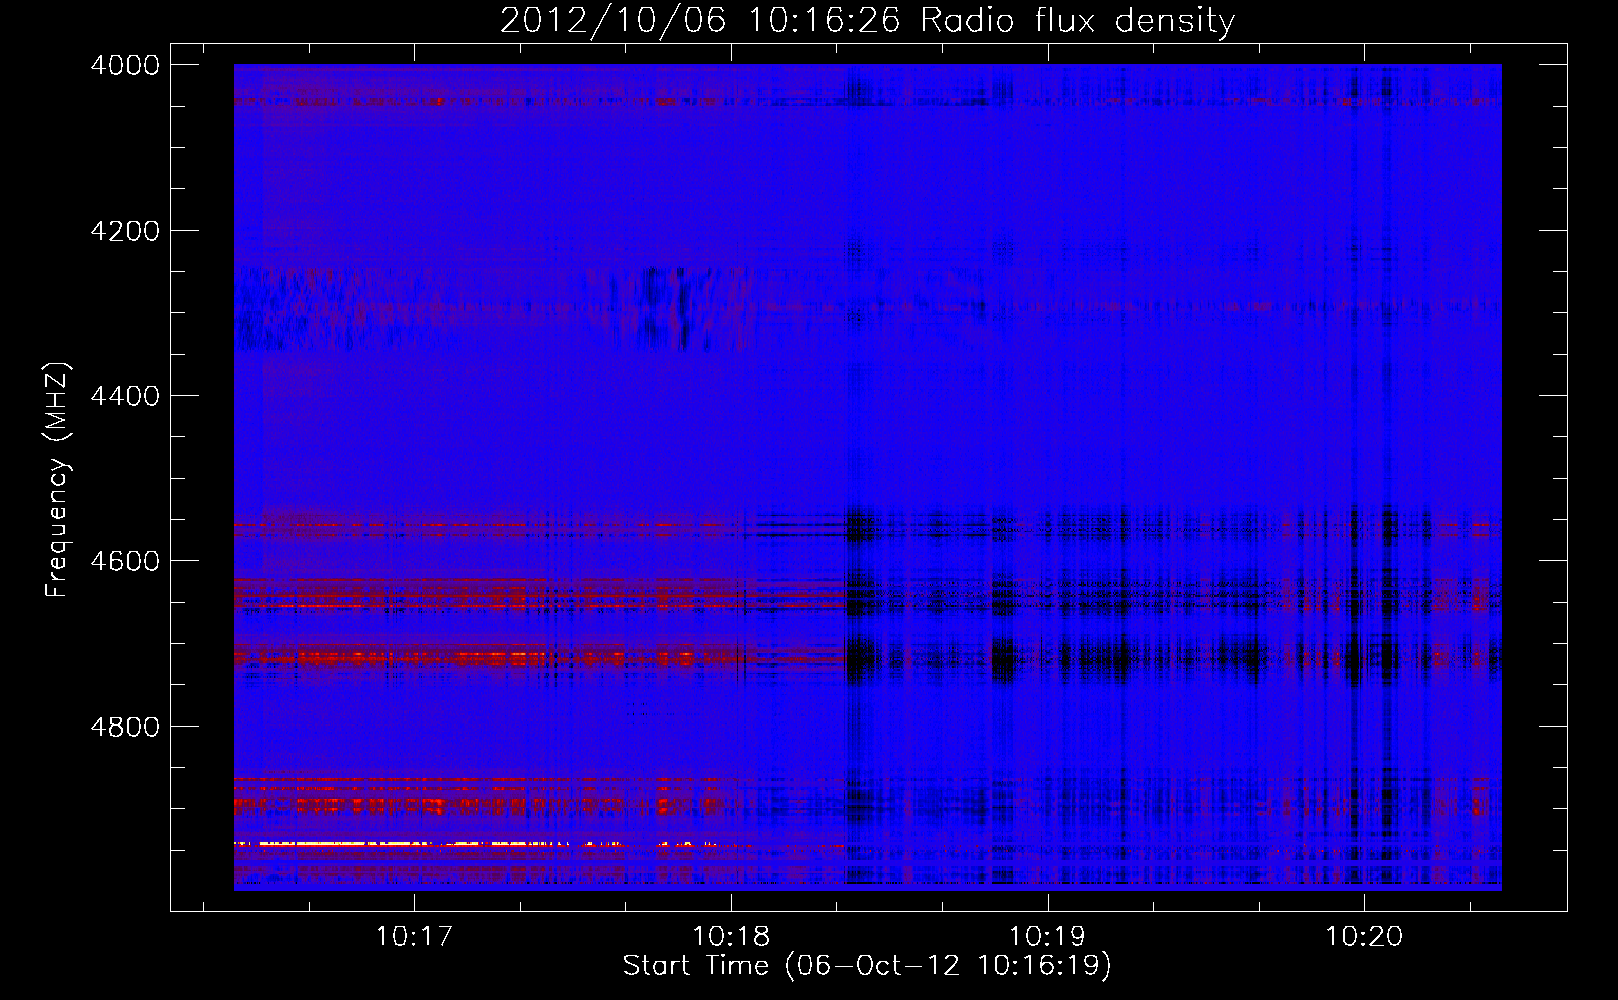
Task: Click the '4400' frequency axis label
Action: click(x=125, y=396)
